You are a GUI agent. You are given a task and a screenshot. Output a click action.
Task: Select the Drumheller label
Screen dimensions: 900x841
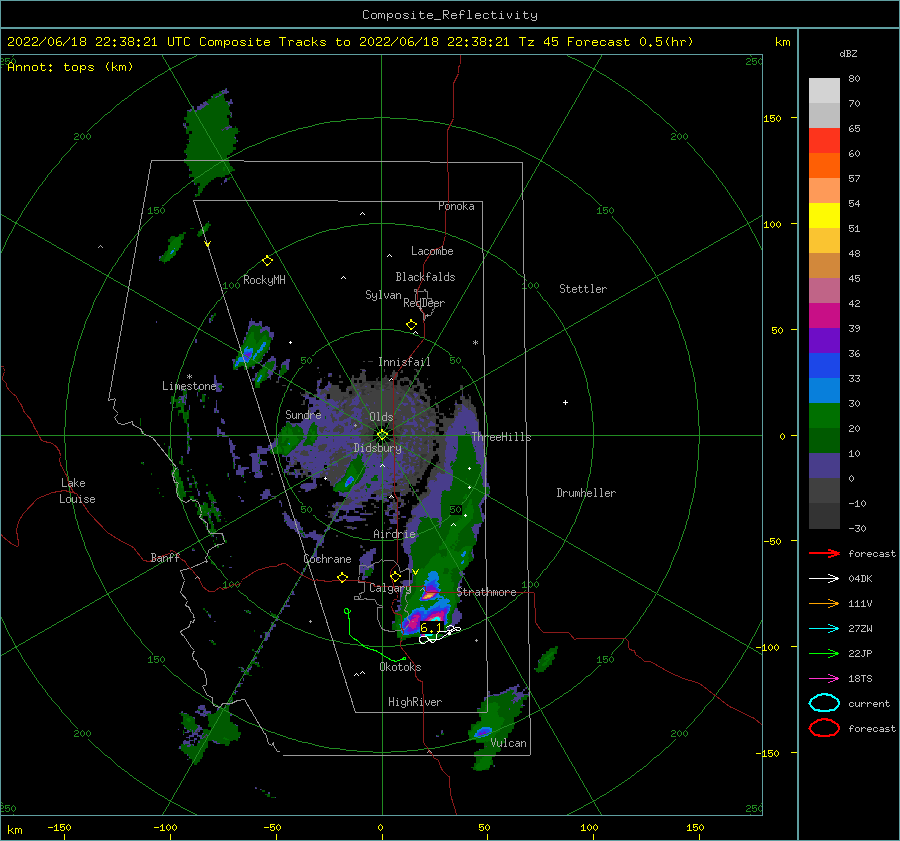[586, 493]
